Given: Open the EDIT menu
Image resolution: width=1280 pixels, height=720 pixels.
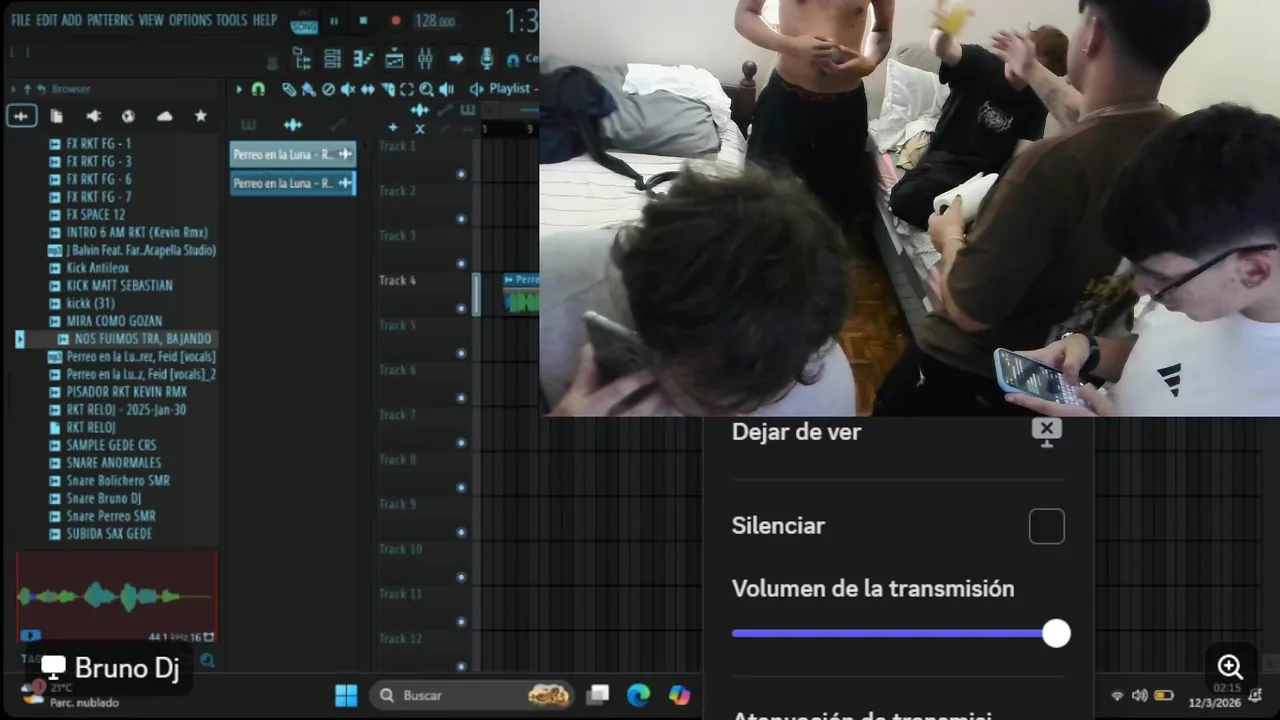Looking at the screenshot, I should click(x=47, y=20).
